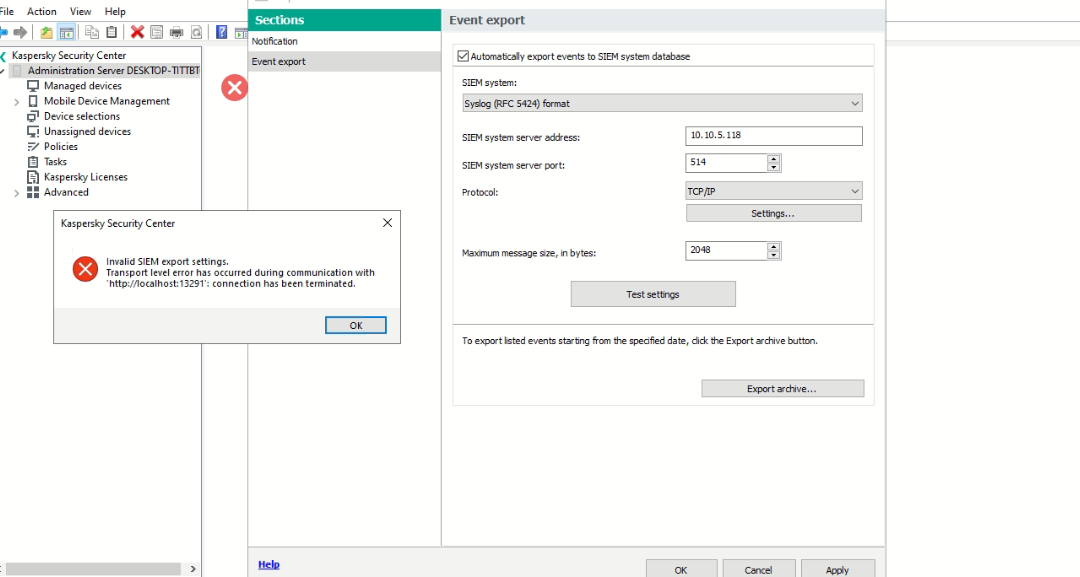The image size is (1080, 577).
Task: Increase the maximum message size value
Action: point(773,246)
